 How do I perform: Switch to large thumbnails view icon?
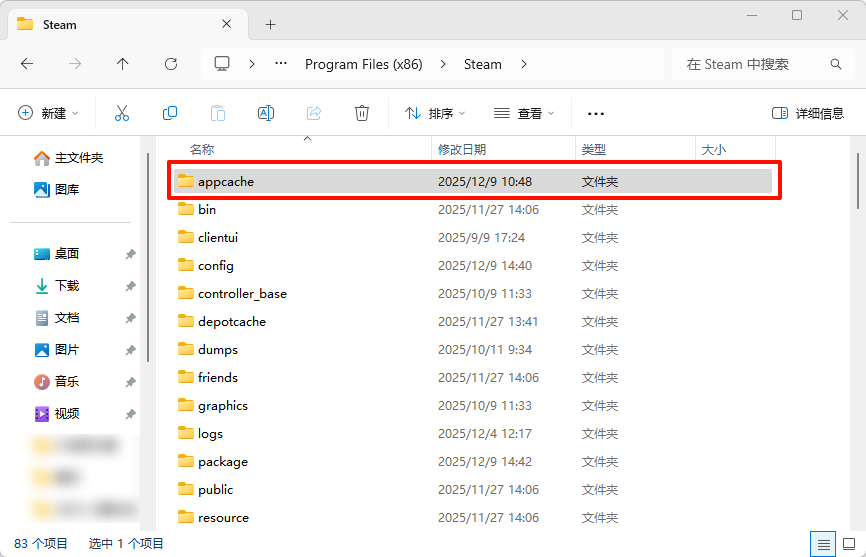point(849,544)
